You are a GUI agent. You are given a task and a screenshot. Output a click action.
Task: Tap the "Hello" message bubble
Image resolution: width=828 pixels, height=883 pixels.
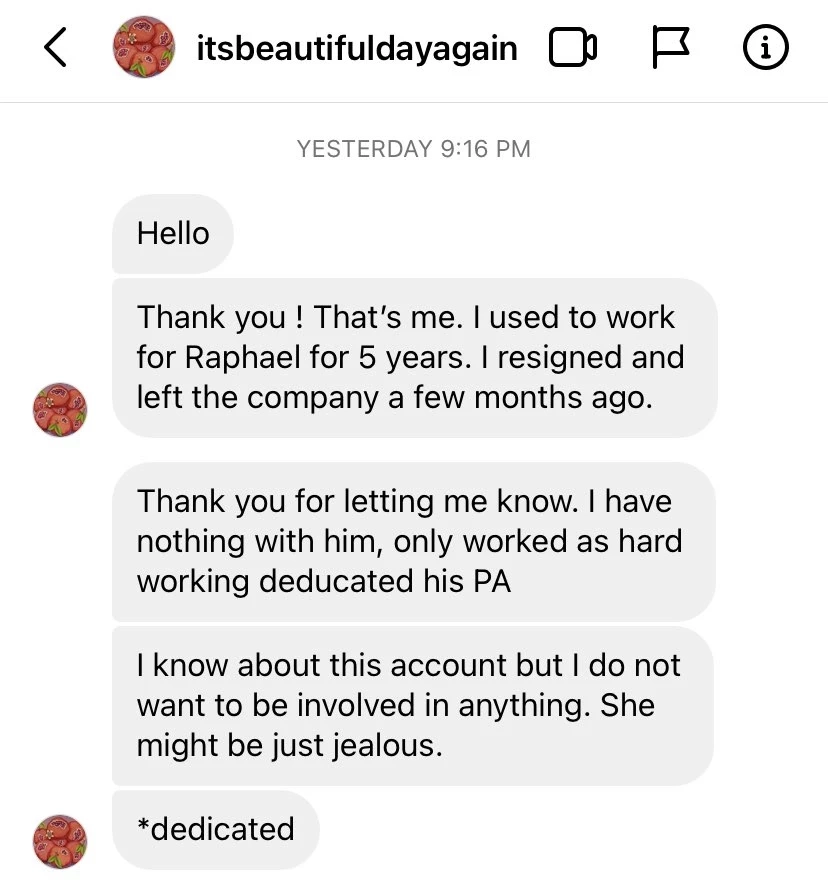(x=173, y=234)
